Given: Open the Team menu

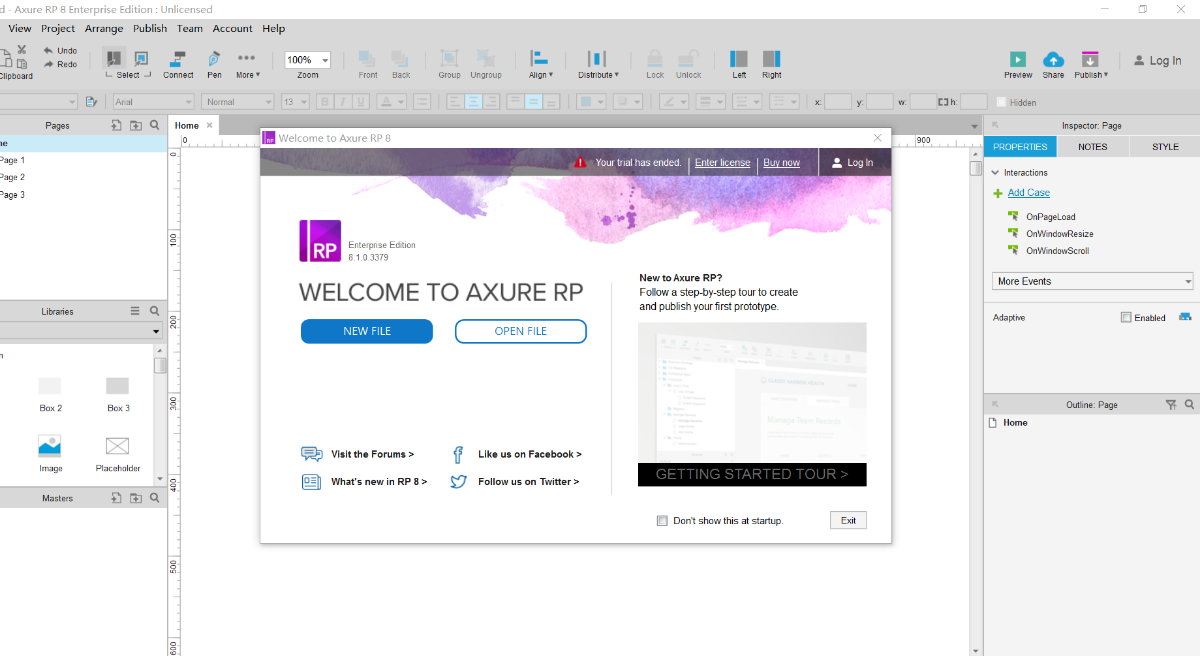Looking at the screenshot, I should [x=190, y=29].
